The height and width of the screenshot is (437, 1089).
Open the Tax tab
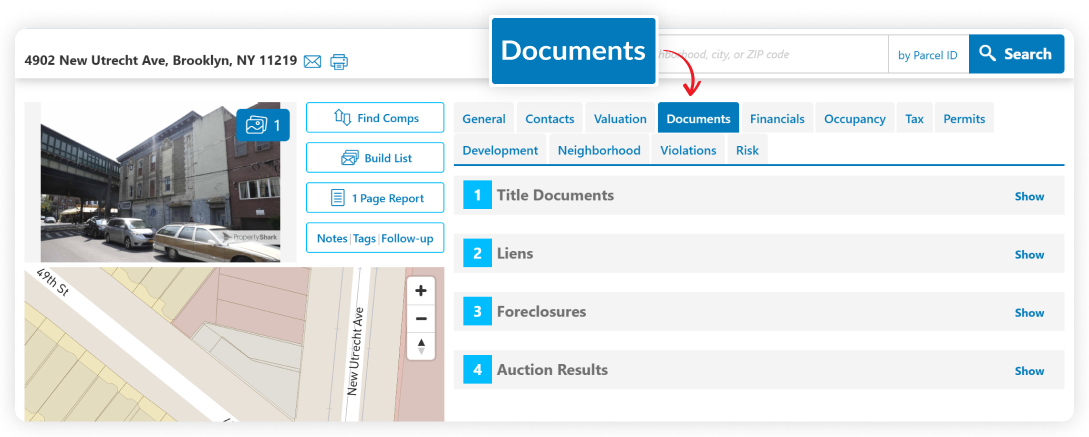(915, 118)
